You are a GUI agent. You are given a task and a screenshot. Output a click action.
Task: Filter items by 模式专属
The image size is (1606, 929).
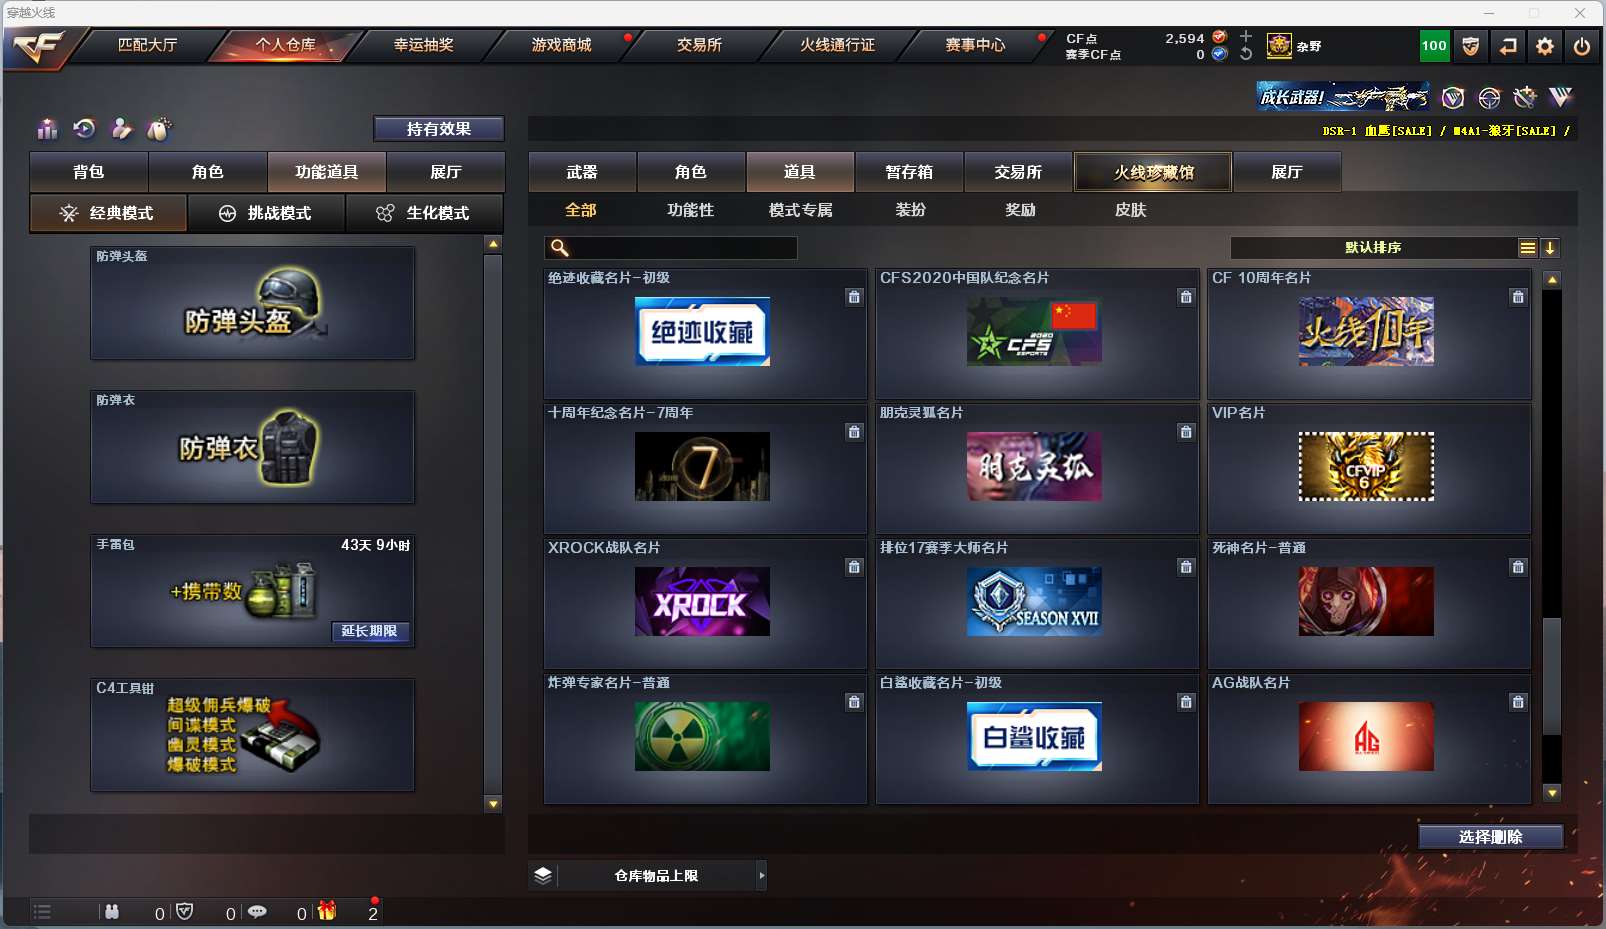tap(800, 210)
